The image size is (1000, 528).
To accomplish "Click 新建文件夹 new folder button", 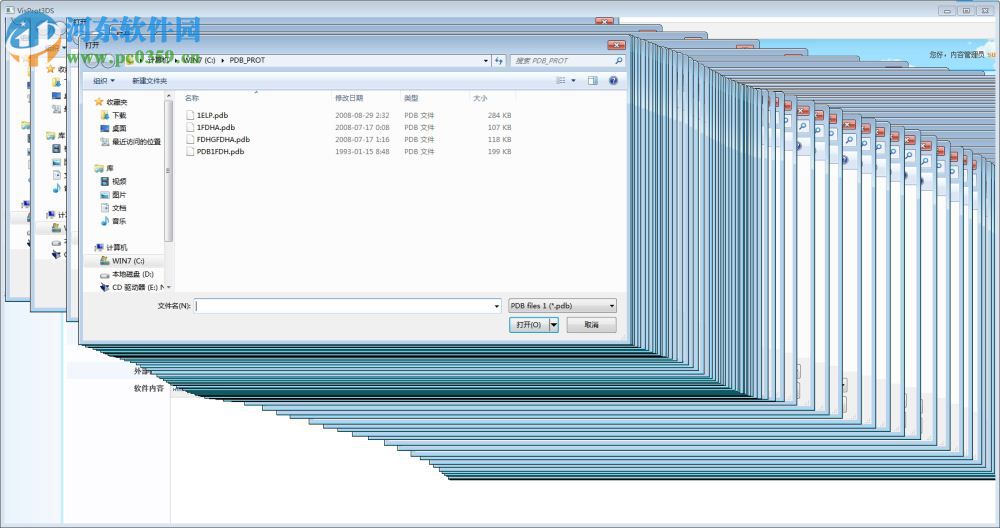I will click(x=149, y=81).
